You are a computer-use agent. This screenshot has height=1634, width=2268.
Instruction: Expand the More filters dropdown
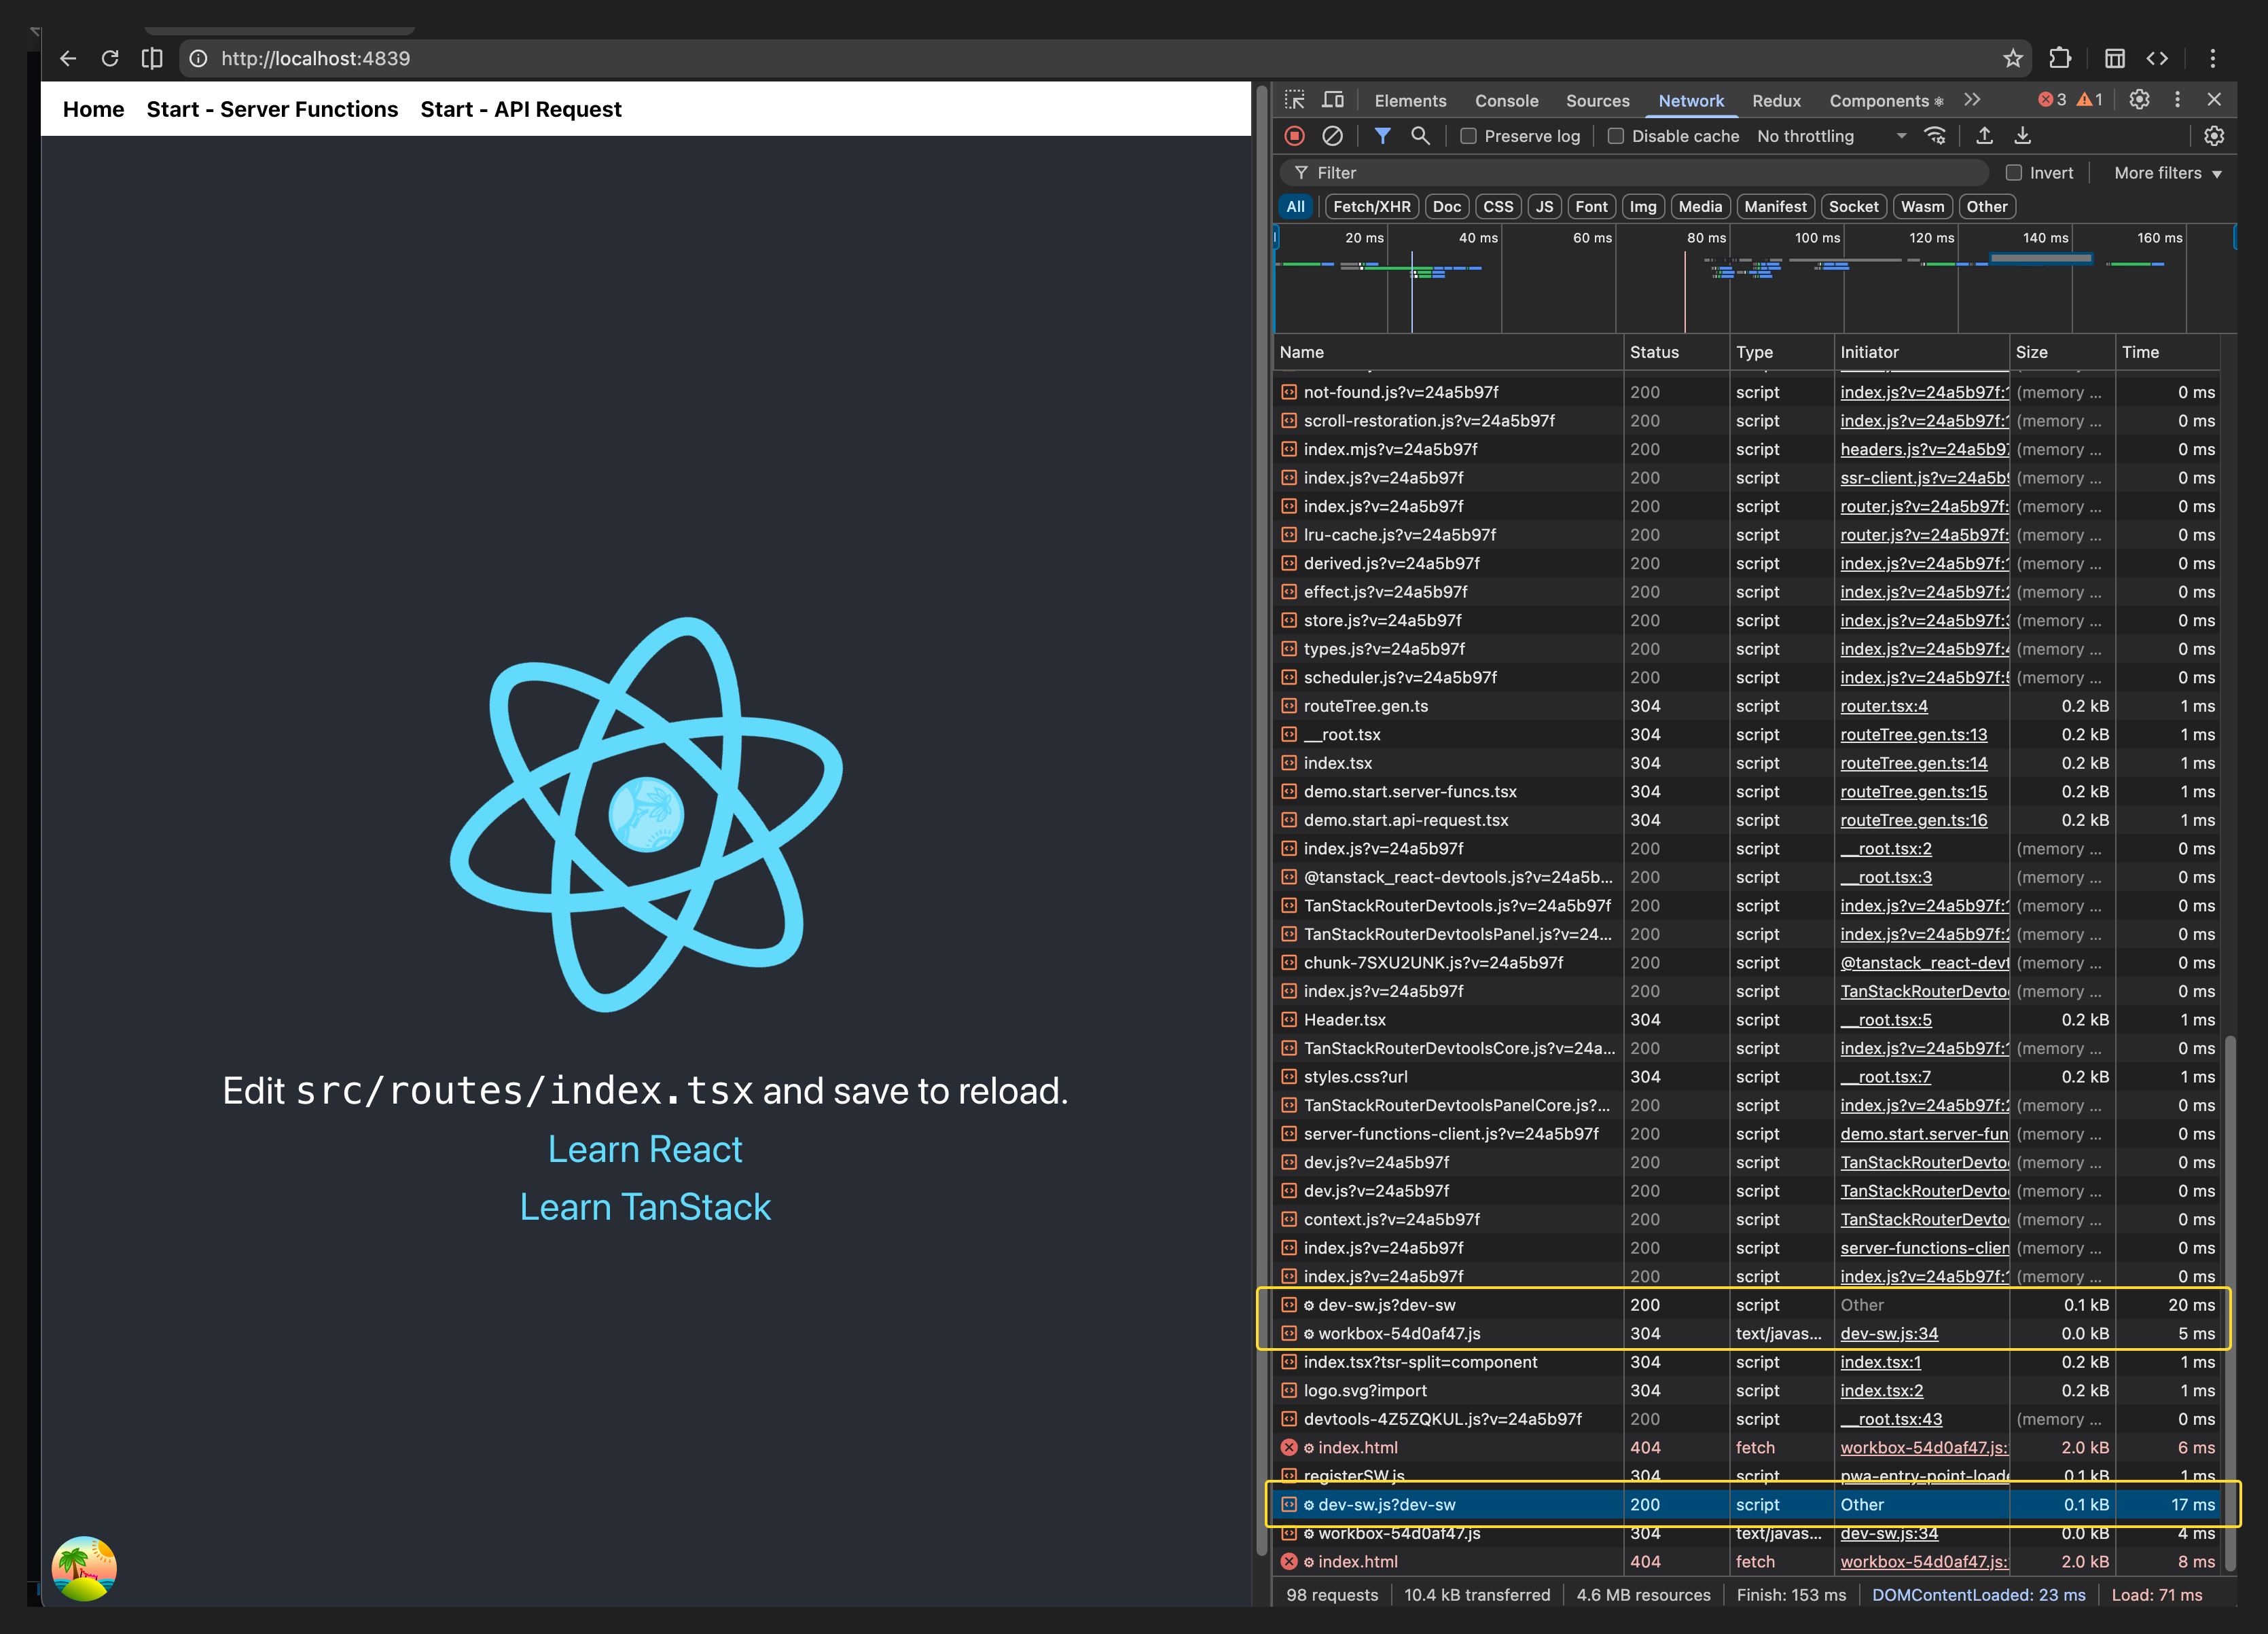tap(2167, 173)
